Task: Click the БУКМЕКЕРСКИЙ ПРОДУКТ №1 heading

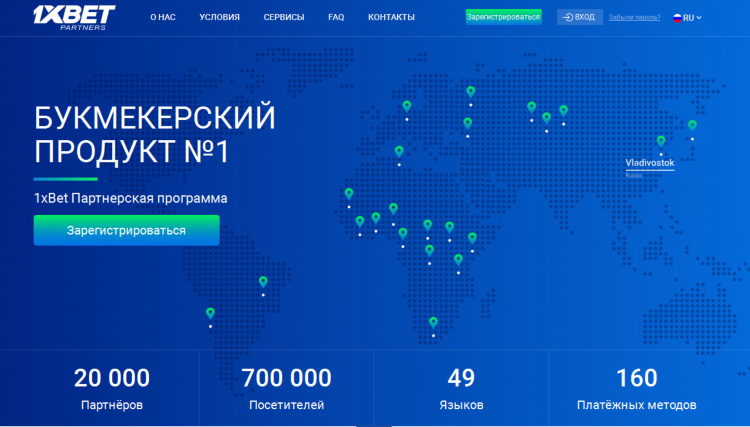Action: pyautogui.click(x=154, y=134)
